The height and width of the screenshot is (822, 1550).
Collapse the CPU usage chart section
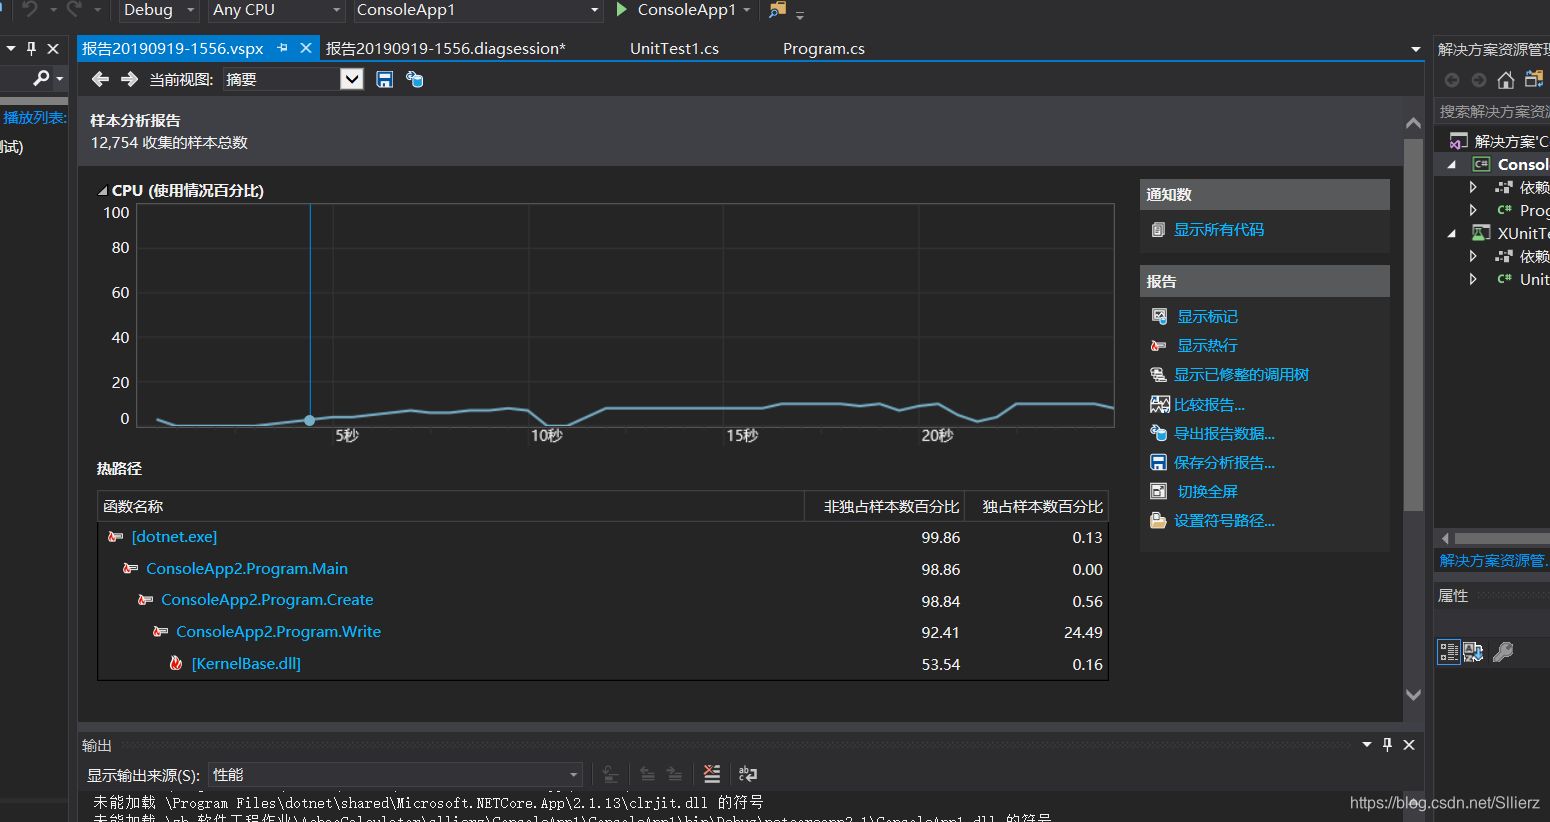tap(102, 191)
